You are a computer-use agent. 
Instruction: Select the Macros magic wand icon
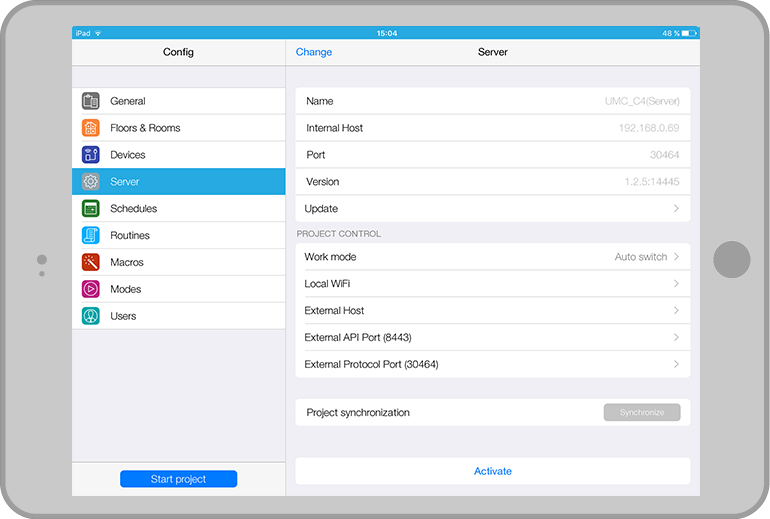pyautogui.click(x=91, y=262)
